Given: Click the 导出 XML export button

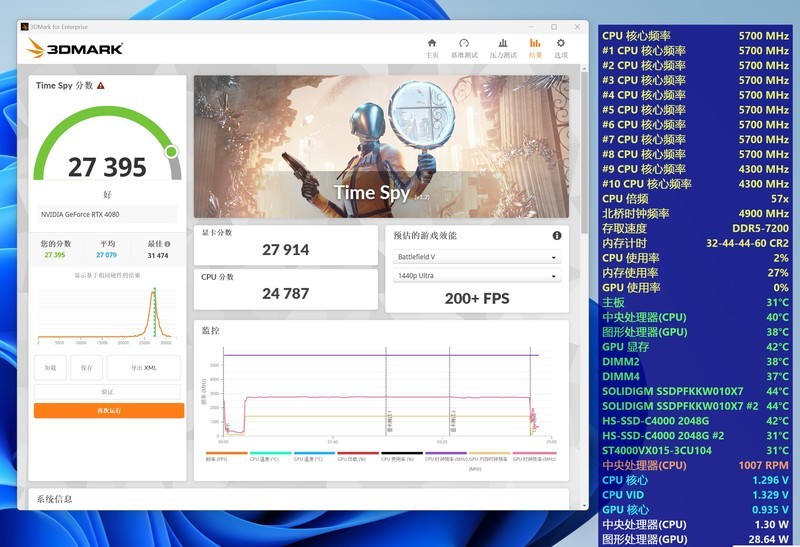Looking at the screenshot, I should tap(144, 367).
